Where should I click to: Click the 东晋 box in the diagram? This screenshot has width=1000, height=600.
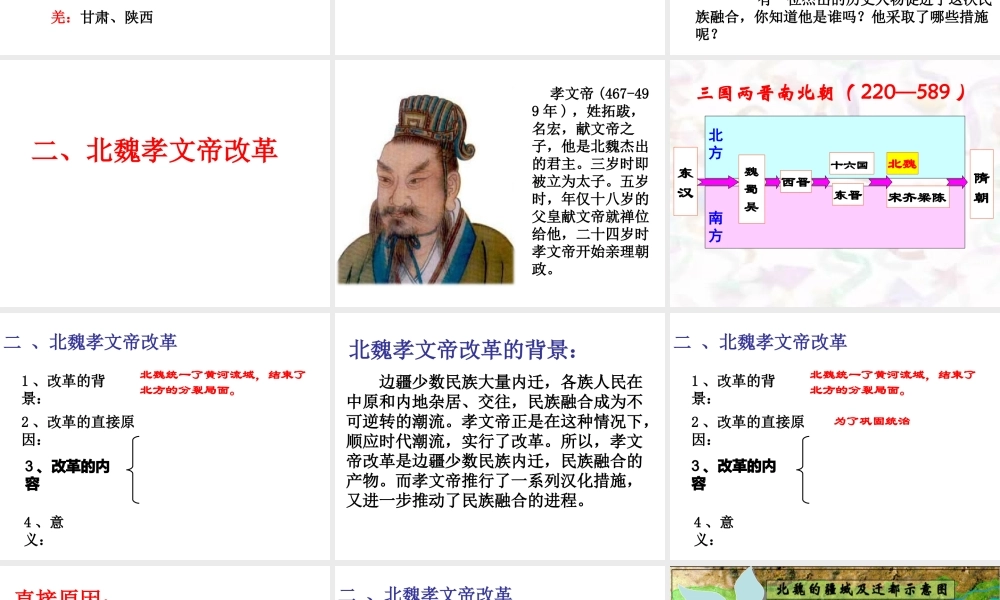coord(848,195)
